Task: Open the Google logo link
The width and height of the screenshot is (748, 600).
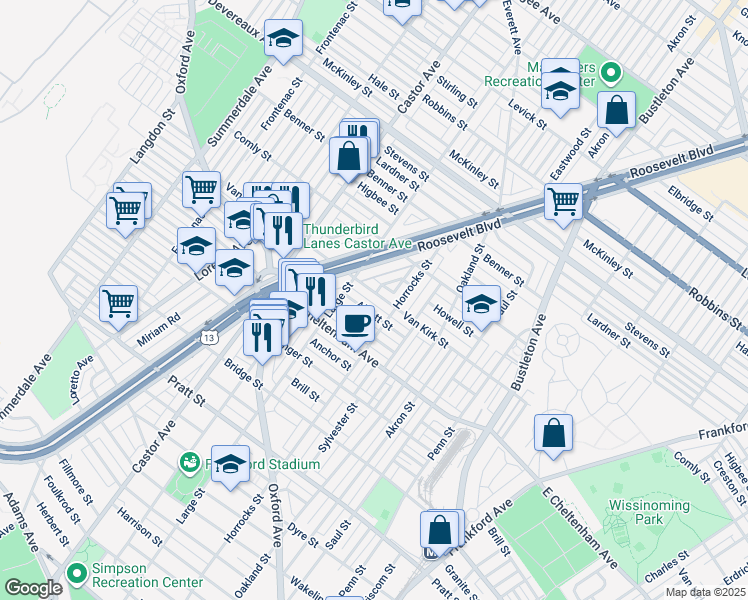Action: 33,588
